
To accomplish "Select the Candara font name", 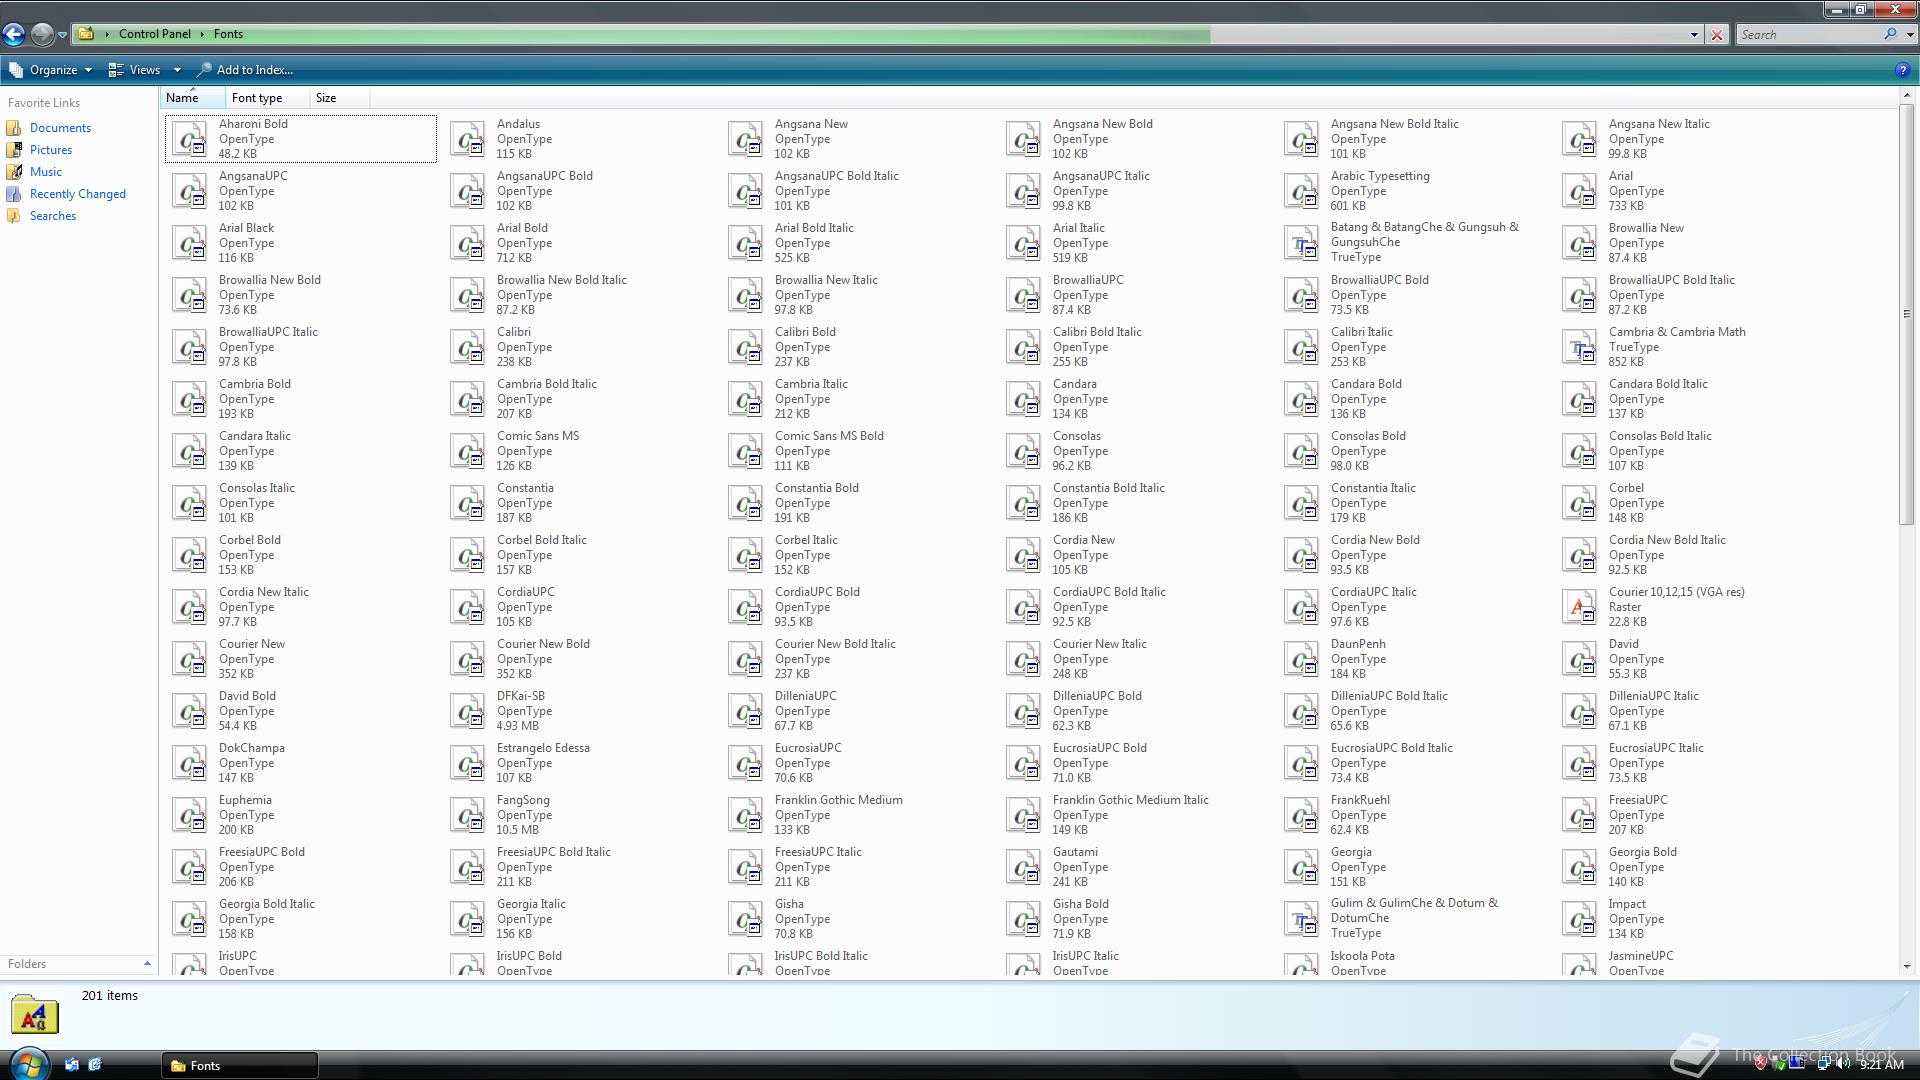I will (x=1074, y=384).
